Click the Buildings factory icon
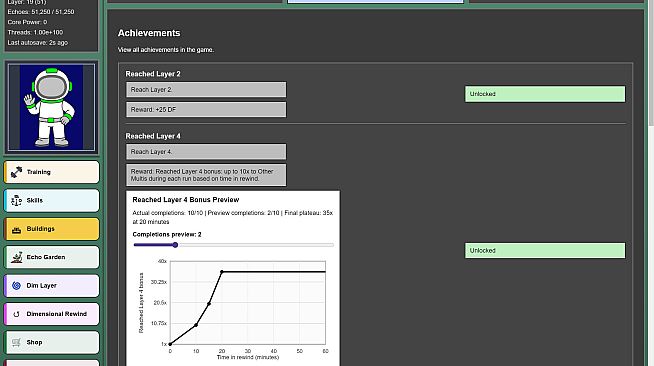The image size is (654, 366). (x=16, y=230)
